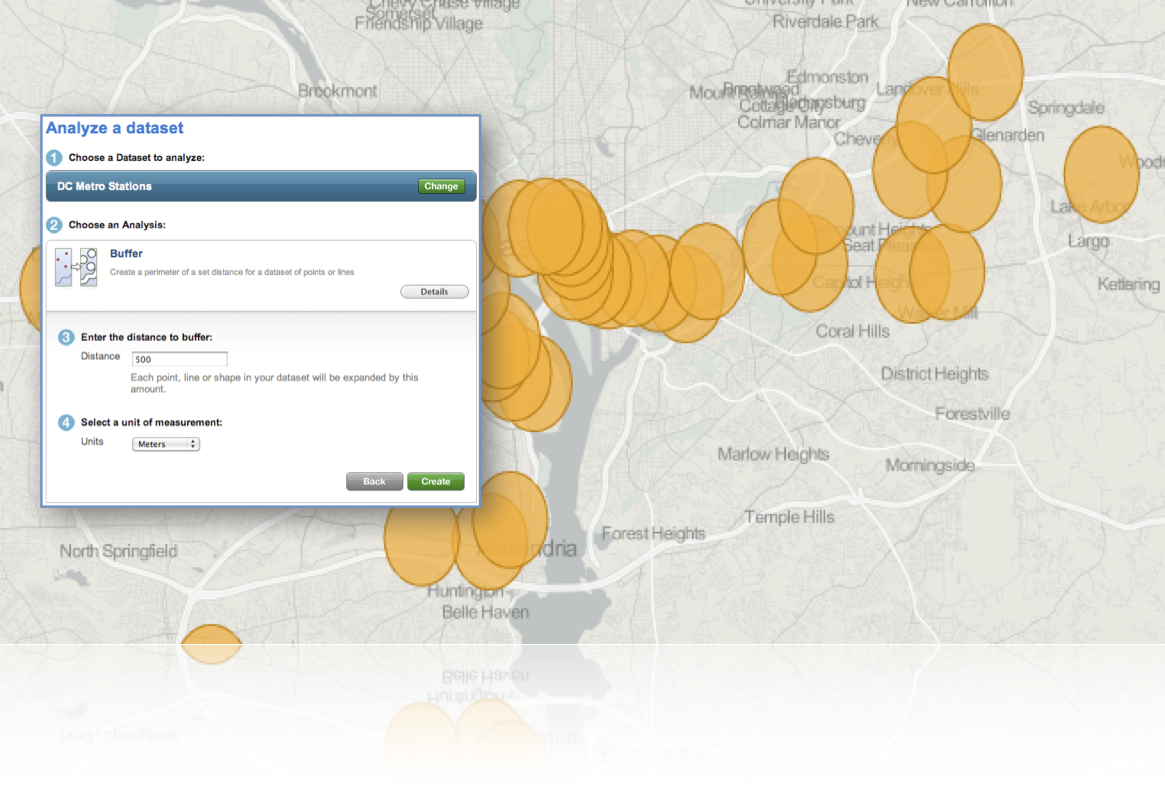The height and width of the screenshot is (795, 1165).
Task: Click the DC Metro Stations dataset bar
Action: 230,186
